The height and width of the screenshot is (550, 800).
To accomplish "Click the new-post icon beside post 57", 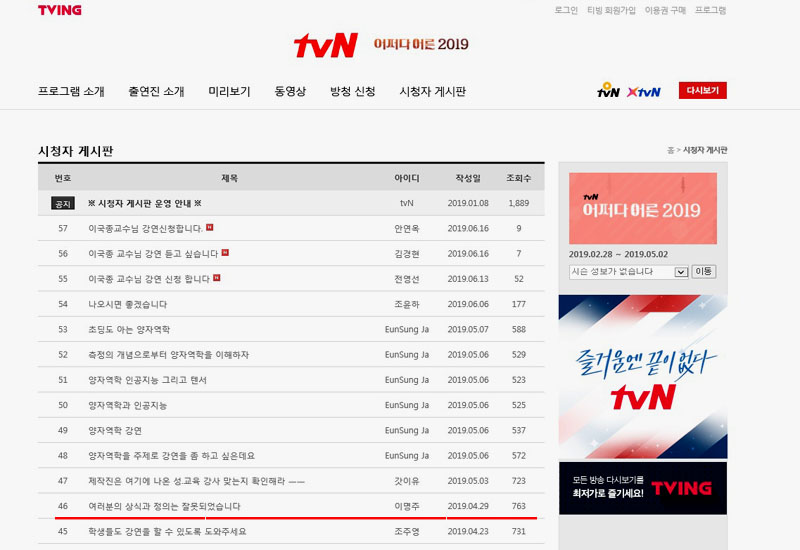I will pyautogui.click(x=210, y=227).
